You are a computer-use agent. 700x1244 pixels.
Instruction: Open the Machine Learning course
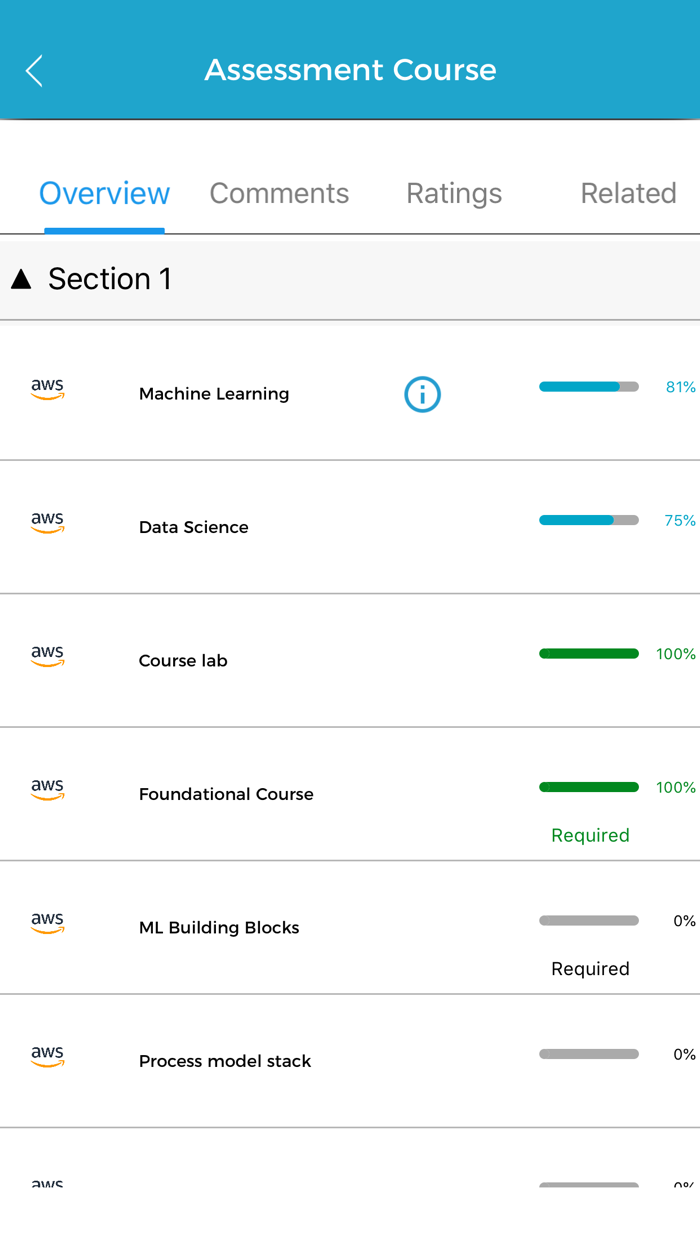pos(214,394)
